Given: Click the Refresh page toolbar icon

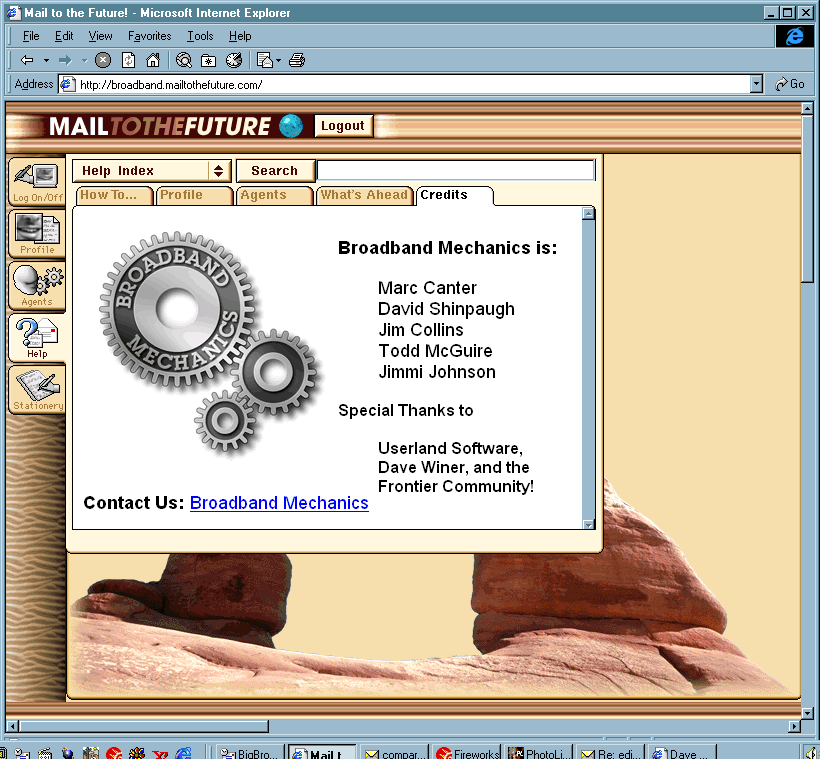Looking at the screenshot, I should pos(129,60).
